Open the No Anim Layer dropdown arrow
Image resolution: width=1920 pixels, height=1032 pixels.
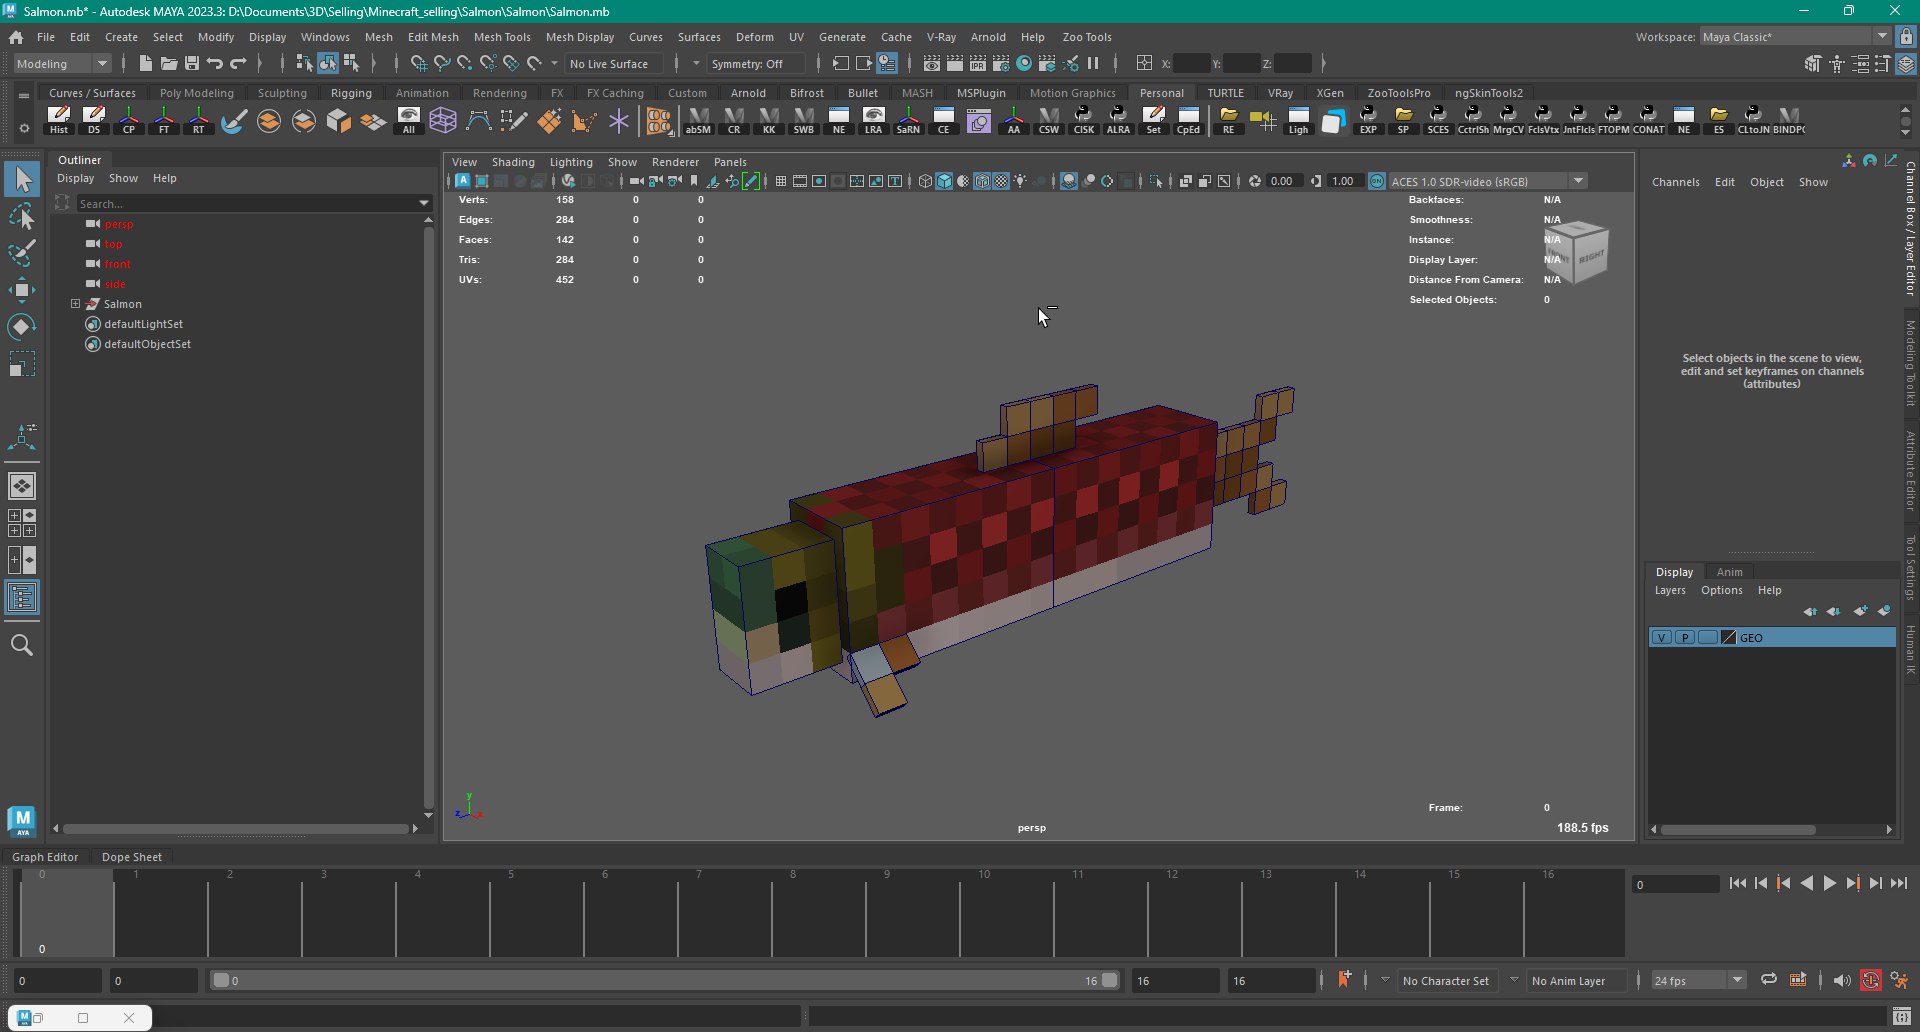(1514, 980)
